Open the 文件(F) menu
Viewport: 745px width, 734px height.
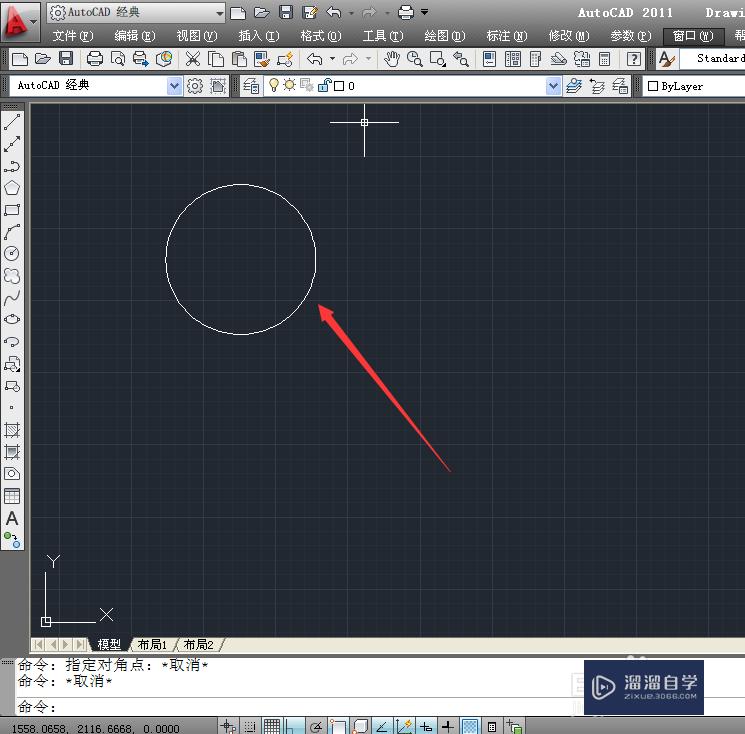point(73,36)
